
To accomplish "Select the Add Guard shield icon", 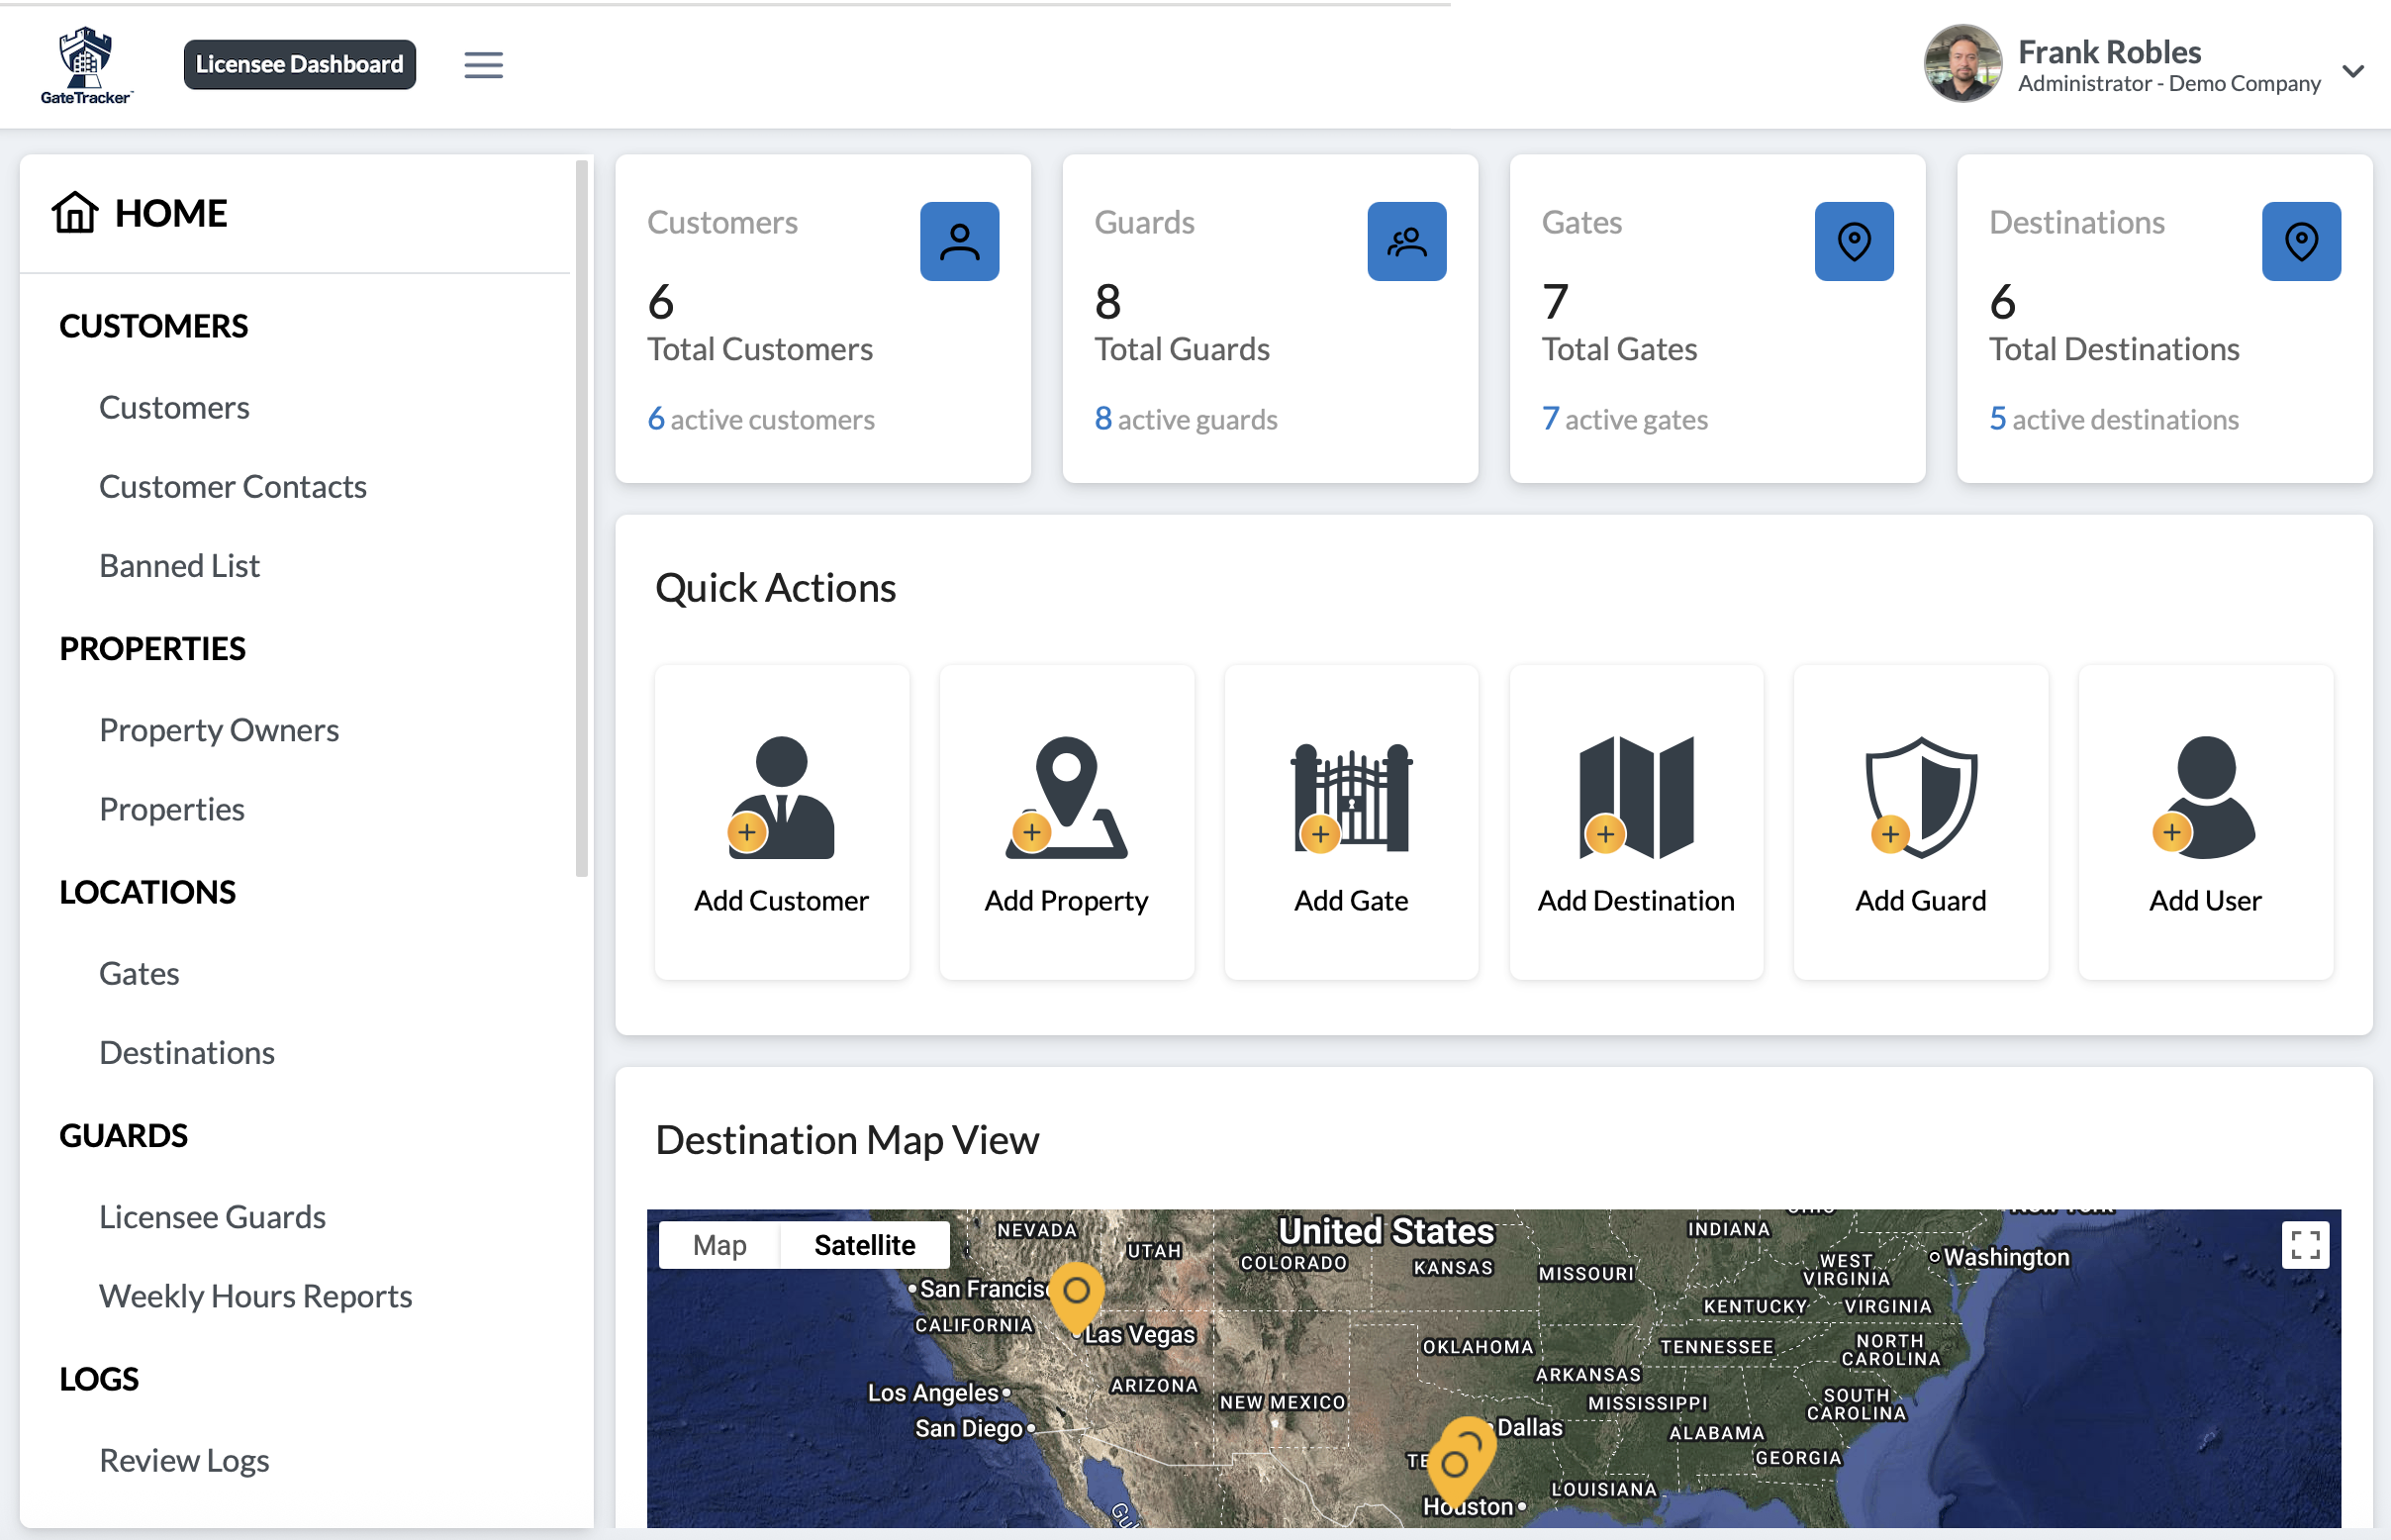I will coord(1920,795).
